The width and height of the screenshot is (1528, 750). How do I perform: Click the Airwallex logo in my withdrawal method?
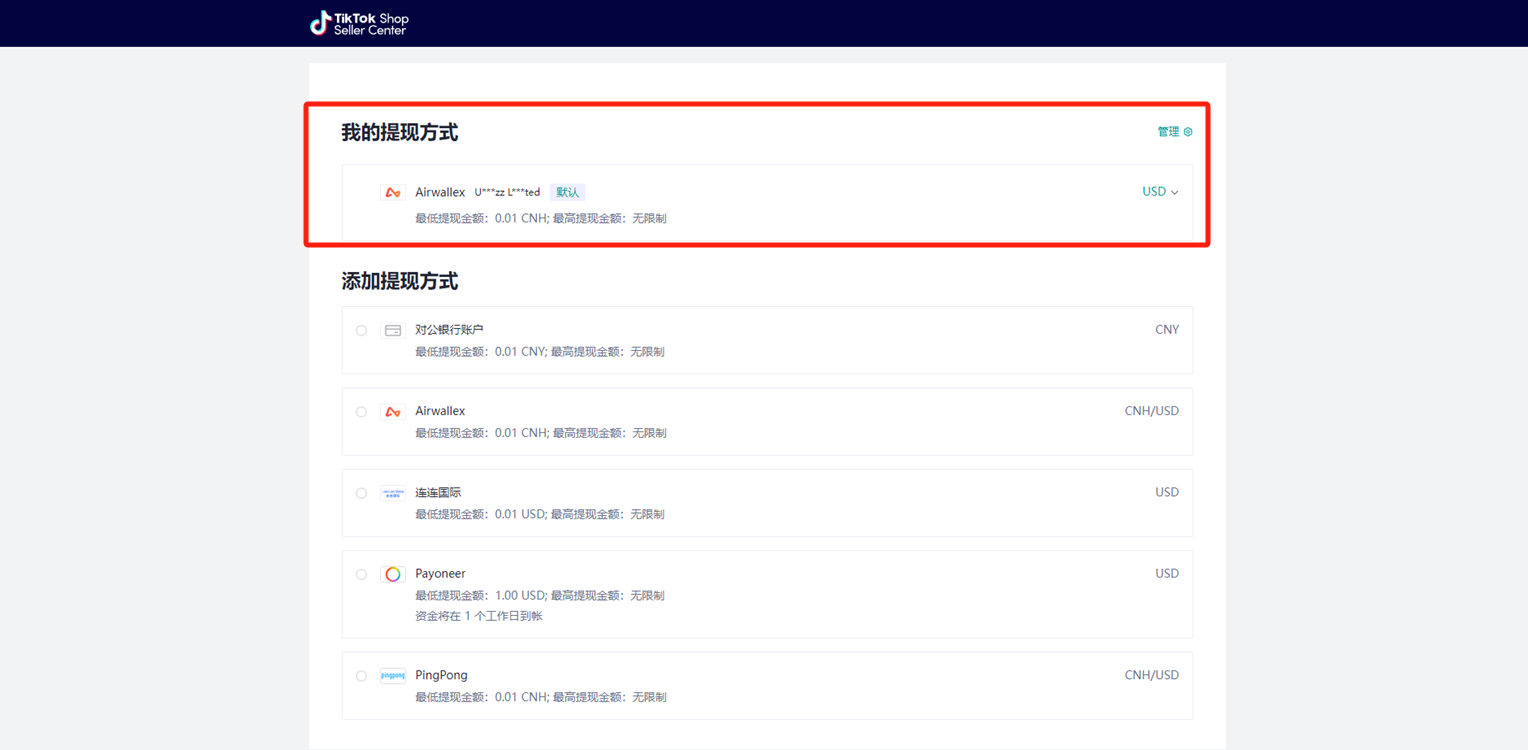[x=393, y=192]
